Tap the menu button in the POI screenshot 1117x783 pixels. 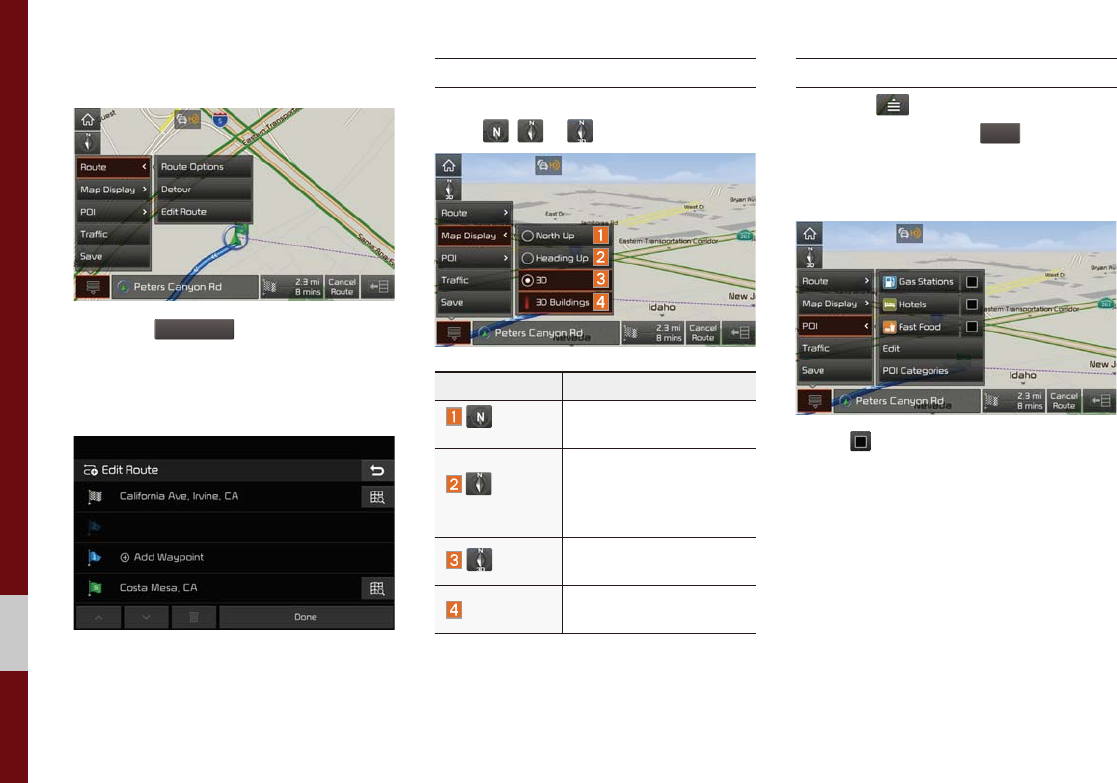(x=815, y=400)
